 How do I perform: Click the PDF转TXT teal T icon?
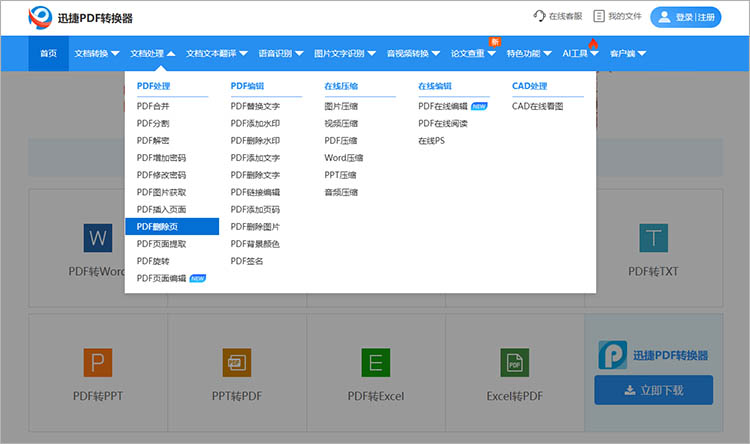653,238
